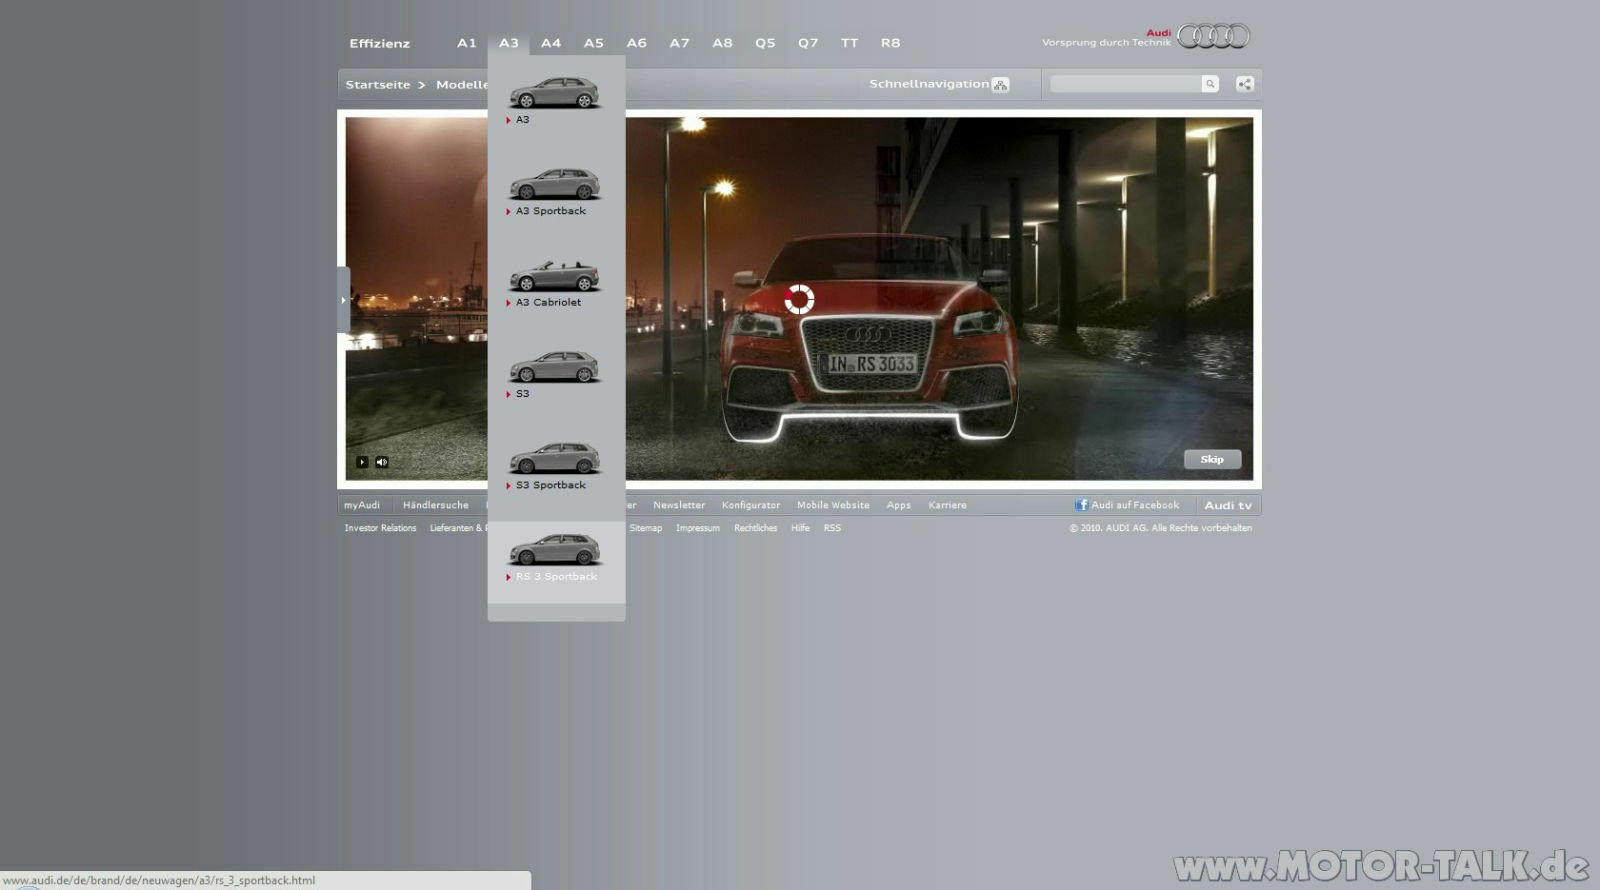1600x890 pixels.
Task: Click the Audi four rings logo
Action: point(1213,37)
